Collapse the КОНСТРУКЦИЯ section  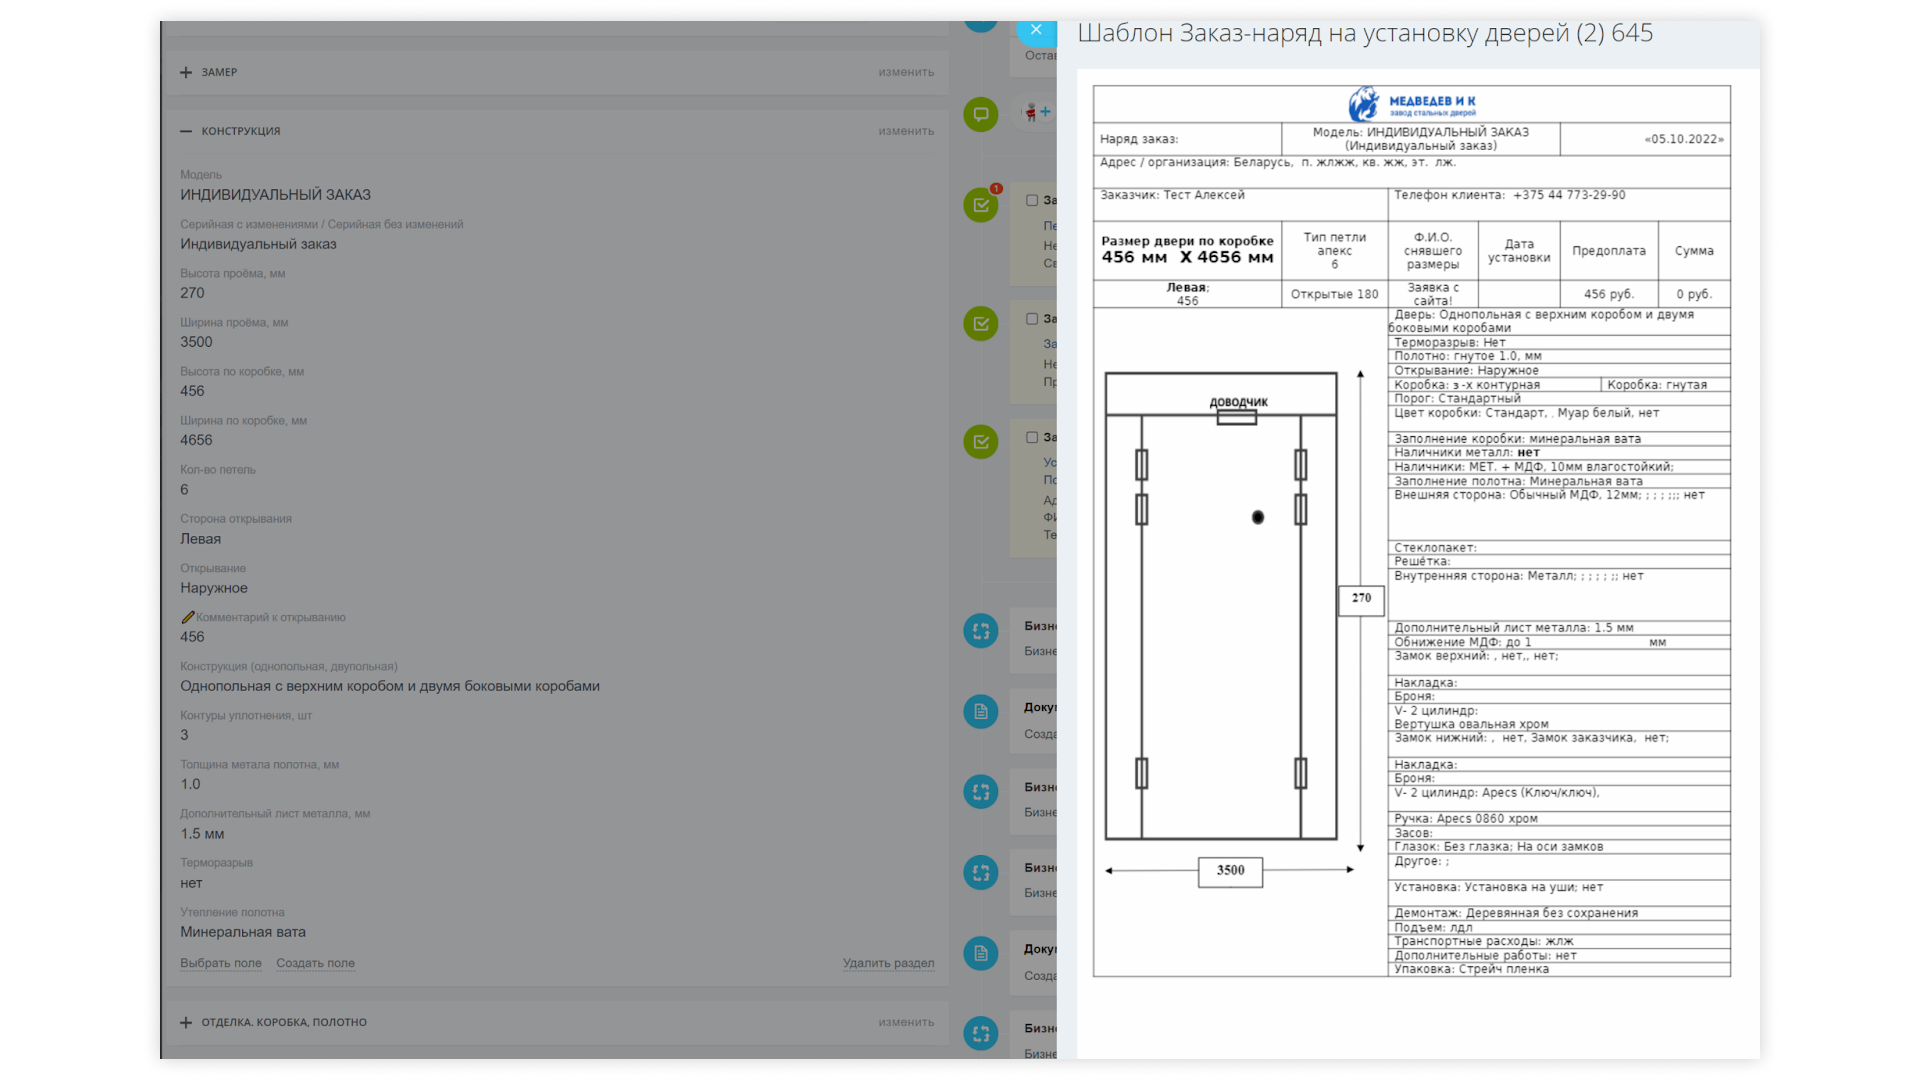click(186, 131)
